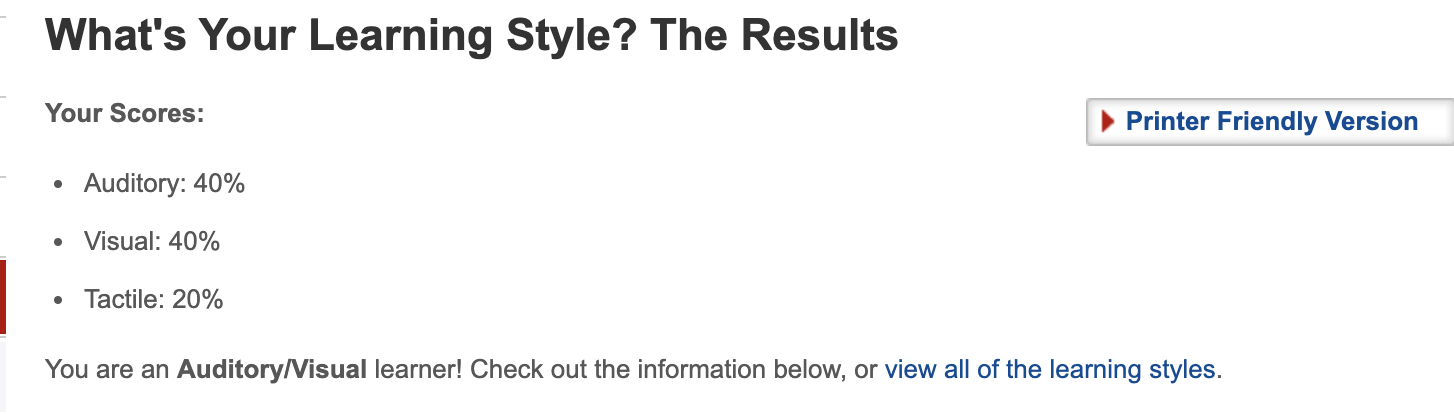Click the 'Check out the information below' text
Screen dimensions: 1454x414
654,370
